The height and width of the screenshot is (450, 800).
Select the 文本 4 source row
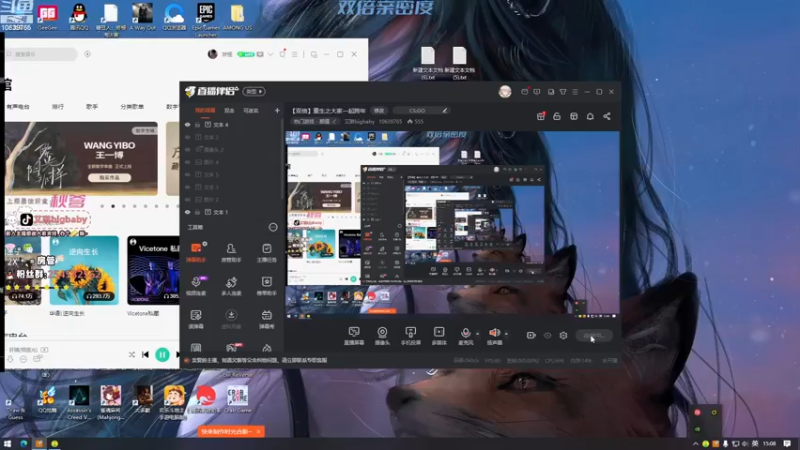232,124
